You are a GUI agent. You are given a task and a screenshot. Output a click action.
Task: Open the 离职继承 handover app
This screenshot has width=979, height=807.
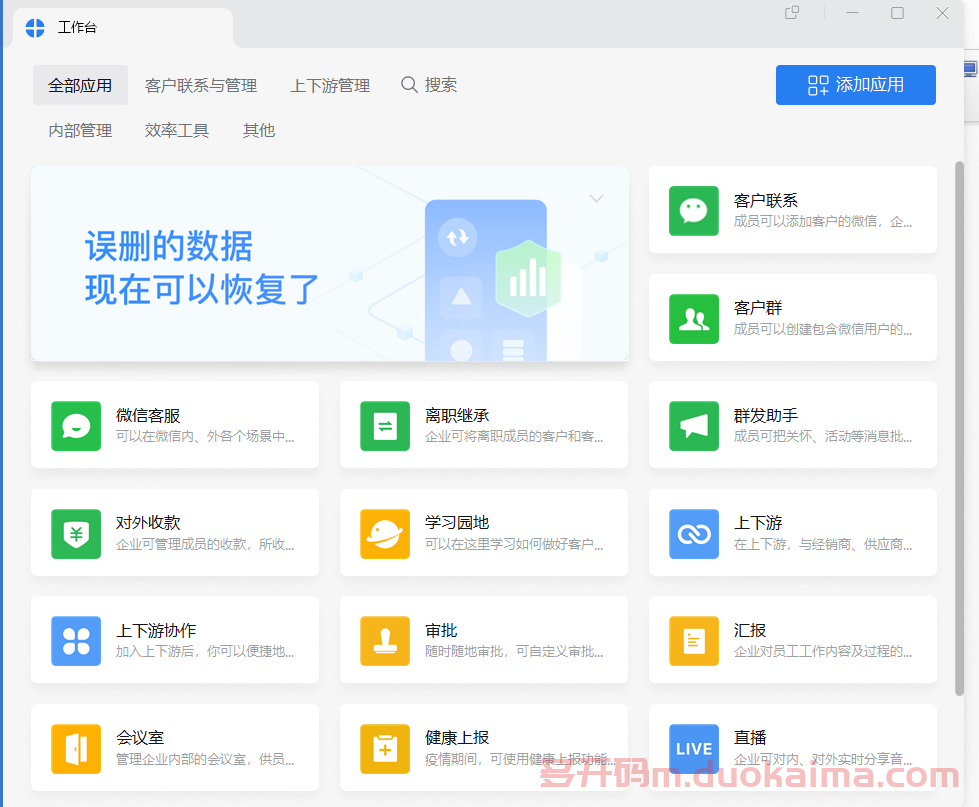tap(484, 425)
